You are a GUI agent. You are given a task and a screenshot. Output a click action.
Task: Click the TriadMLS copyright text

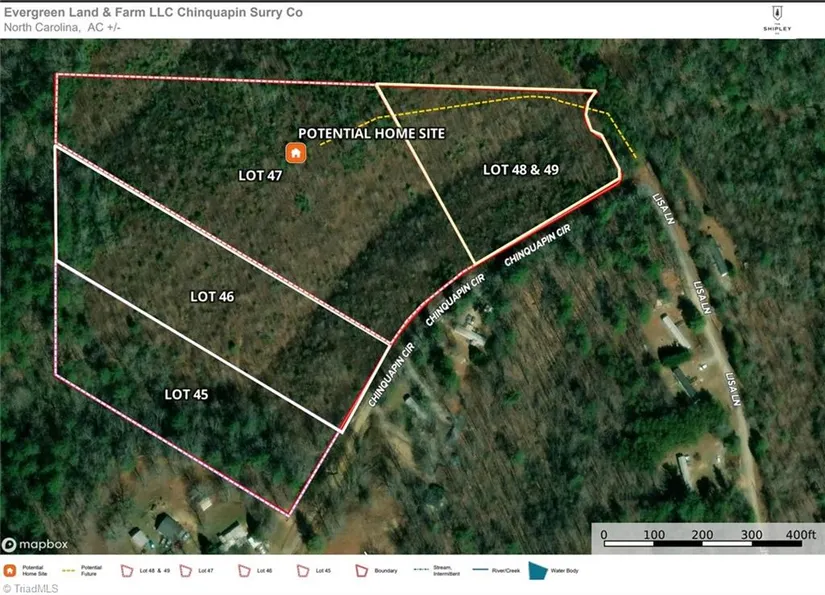point(30,588)
